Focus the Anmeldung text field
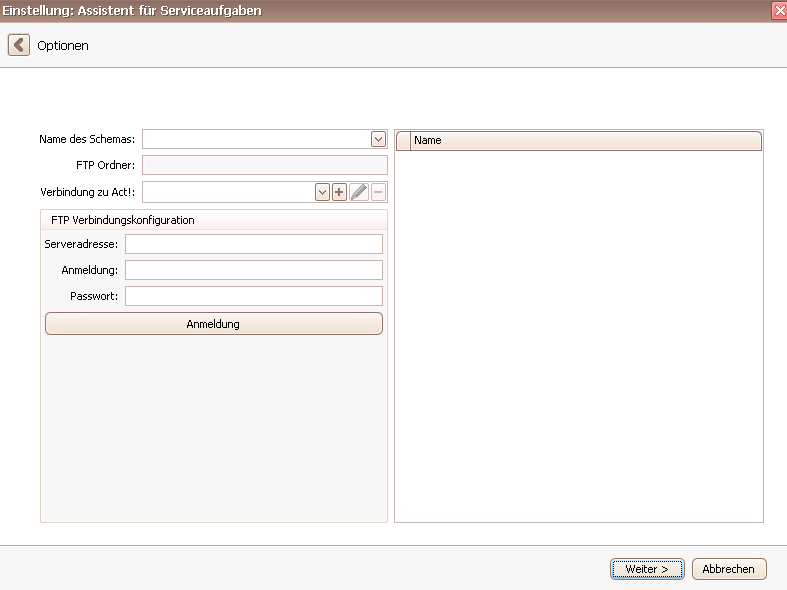Viewport: 787px width, 590px height. coord(254,270)
